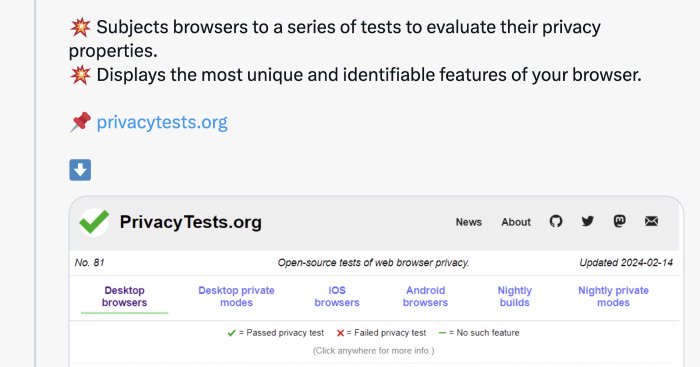700x367 pixels.
Task: Switch to Desktop private modes tab
Action: 236,296
